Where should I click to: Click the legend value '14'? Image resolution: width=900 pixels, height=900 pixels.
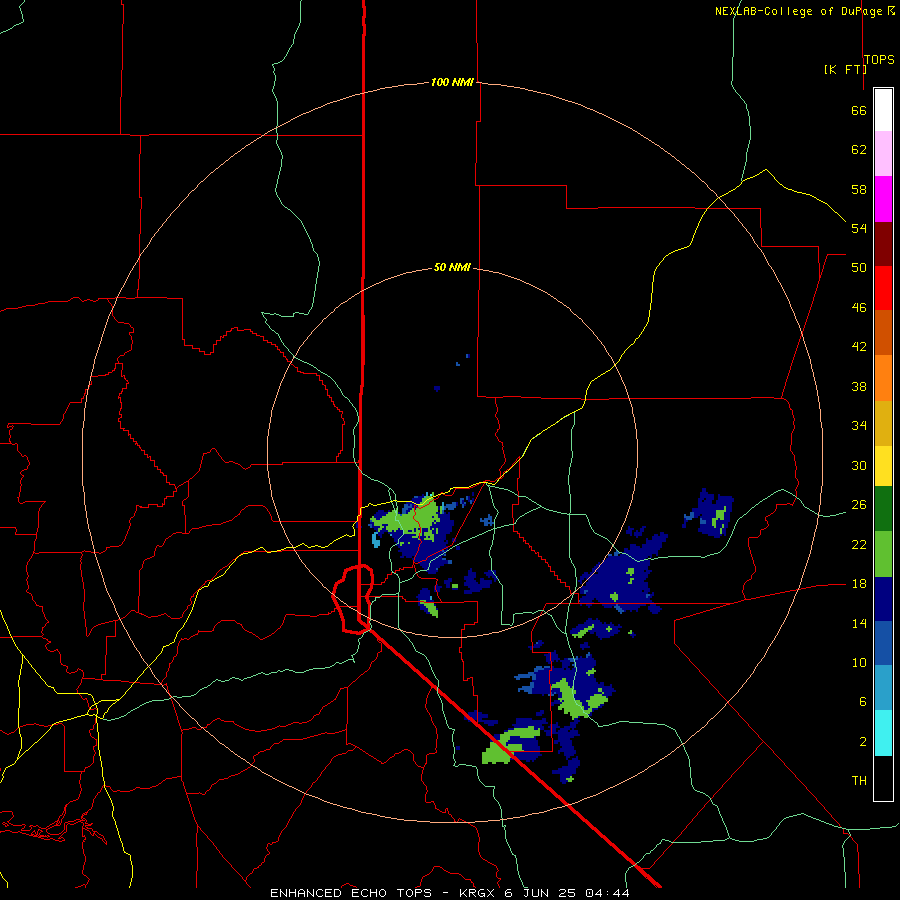click(859, 623)
